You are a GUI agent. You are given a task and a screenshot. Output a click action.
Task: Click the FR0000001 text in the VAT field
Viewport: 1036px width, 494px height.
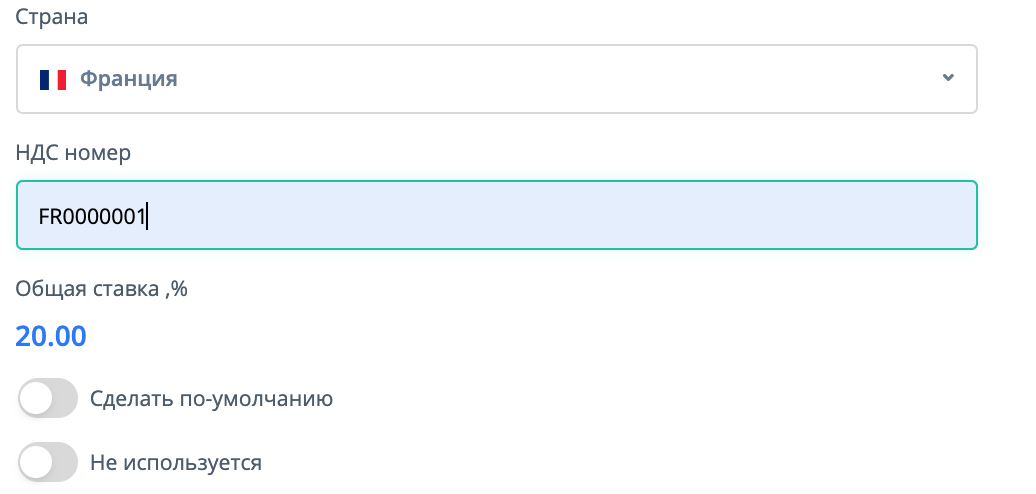[92, 216]
